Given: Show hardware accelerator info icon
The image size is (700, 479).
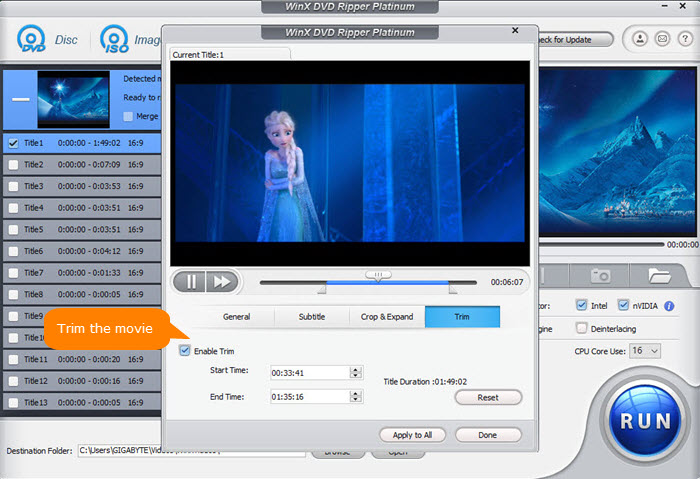Looking at the screenshot, I should pyautogui.click(x=669, y=306).
